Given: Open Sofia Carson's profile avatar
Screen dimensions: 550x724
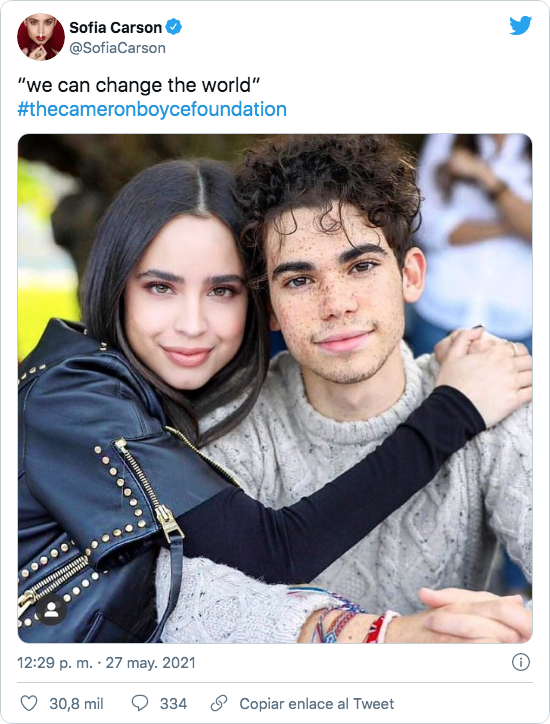Looking at the screenshot, I should coord(41,37).
